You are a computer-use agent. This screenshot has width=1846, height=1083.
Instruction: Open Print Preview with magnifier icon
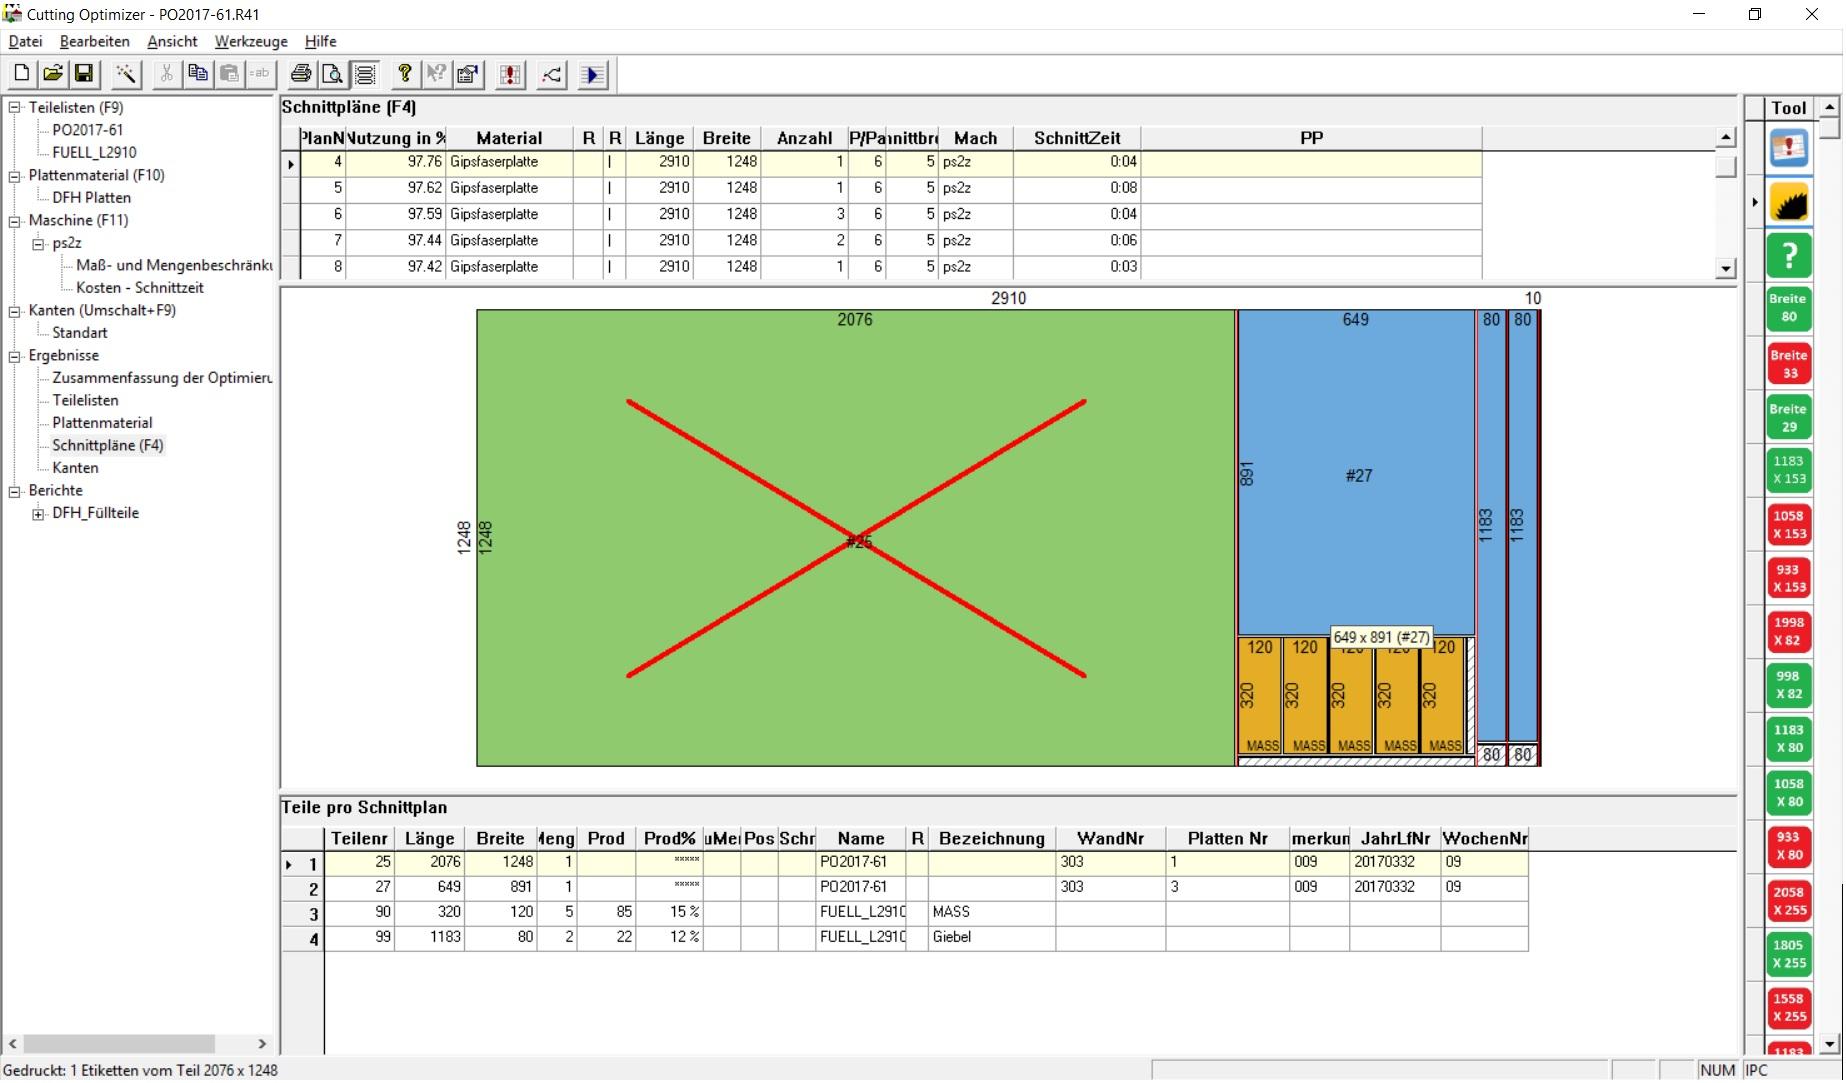tap(332, 74)
